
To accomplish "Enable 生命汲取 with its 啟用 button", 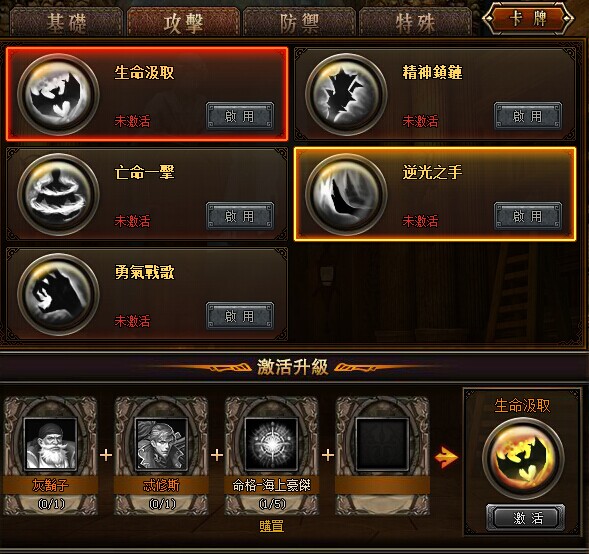I will click(x=240, y=116).
